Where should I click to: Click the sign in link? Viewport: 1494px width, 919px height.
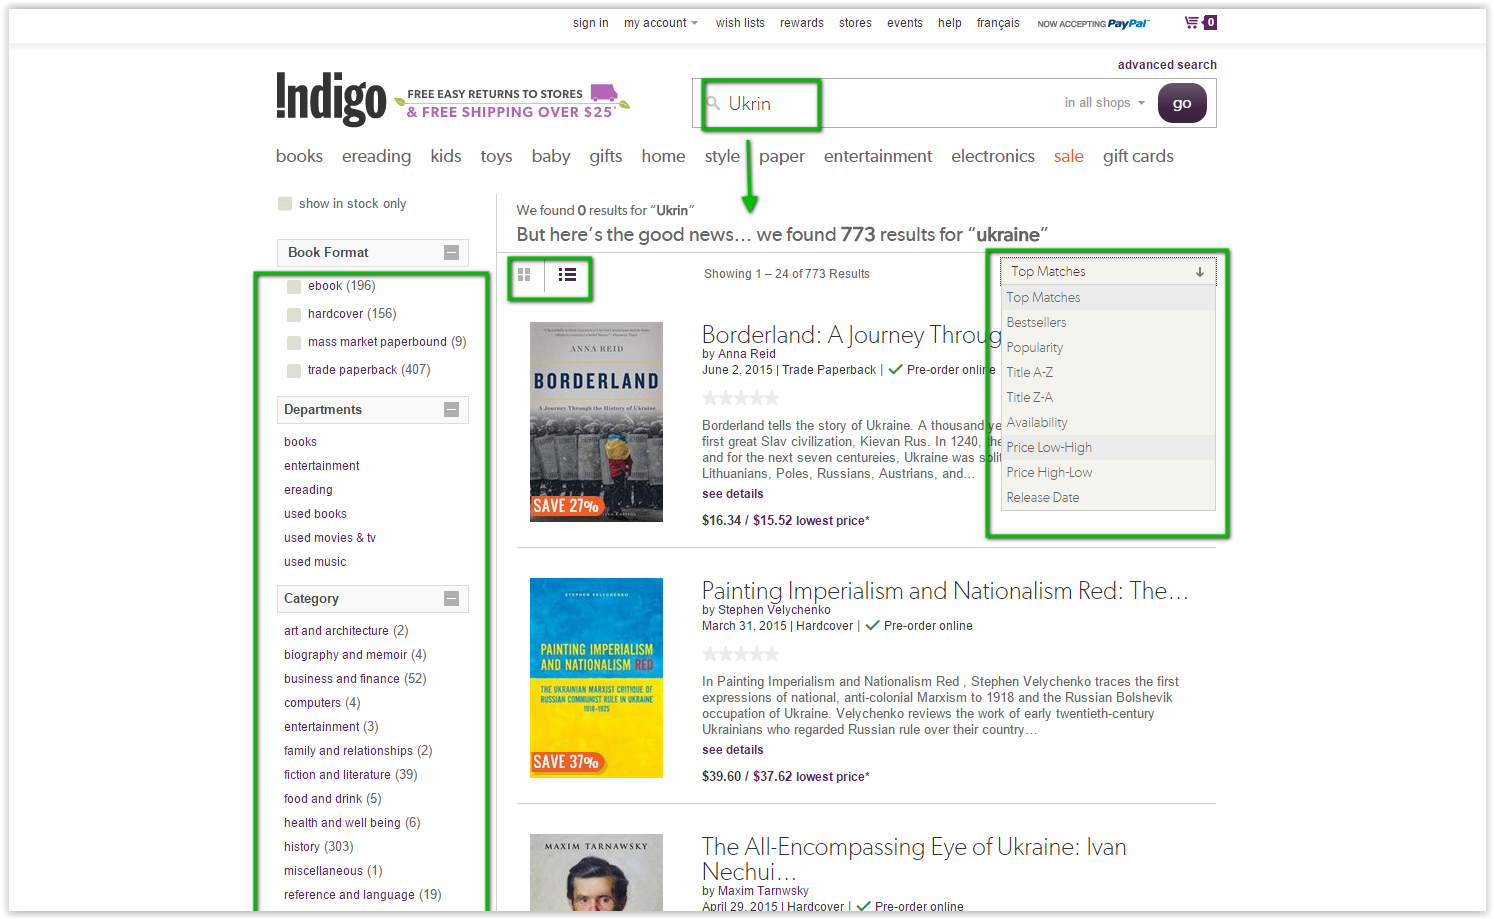coord(590,23)
